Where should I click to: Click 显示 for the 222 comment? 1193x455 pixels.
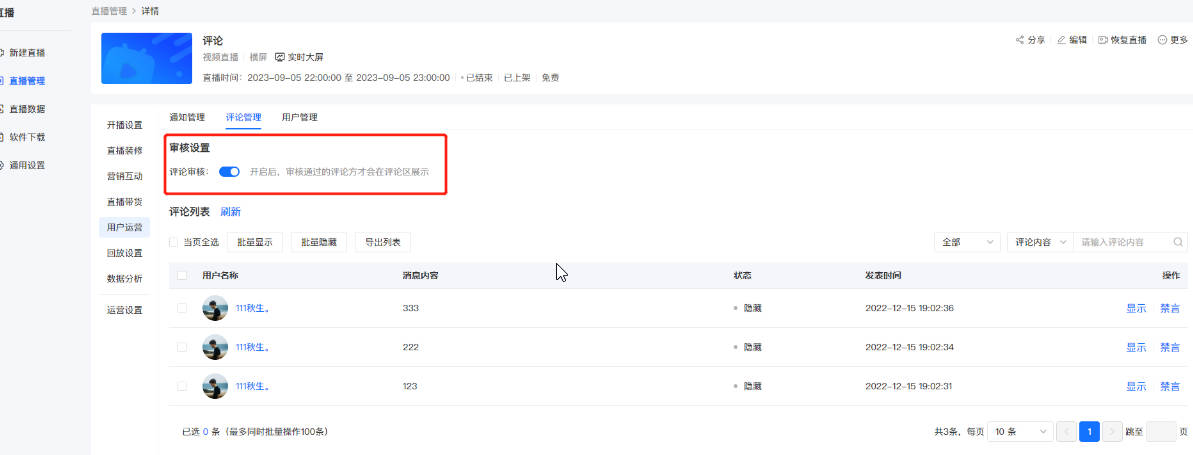coord(1136,347)
